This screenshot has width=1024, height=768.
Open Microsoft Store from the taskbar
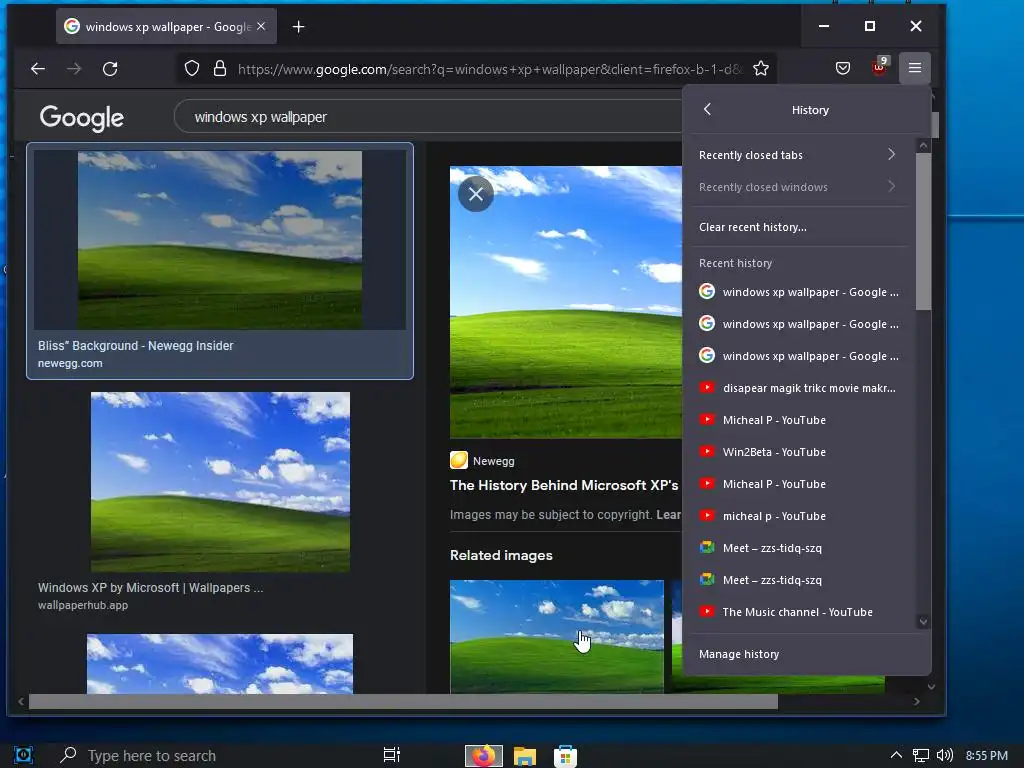pyautogui.click(x=566, y=756)
